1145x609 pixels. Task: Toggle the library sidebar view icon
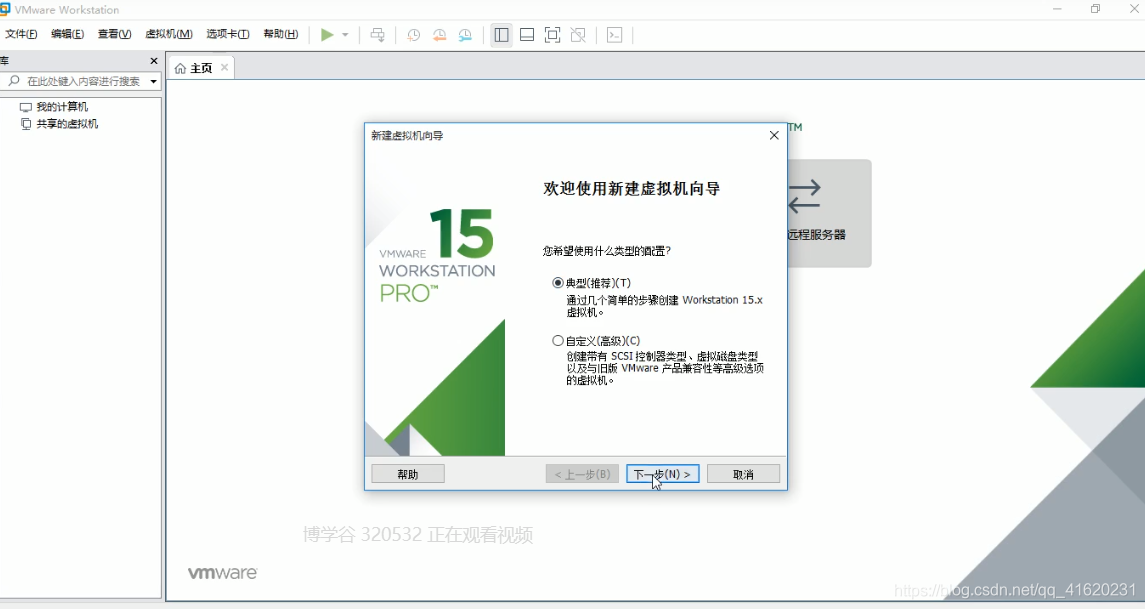pos(501,35)
